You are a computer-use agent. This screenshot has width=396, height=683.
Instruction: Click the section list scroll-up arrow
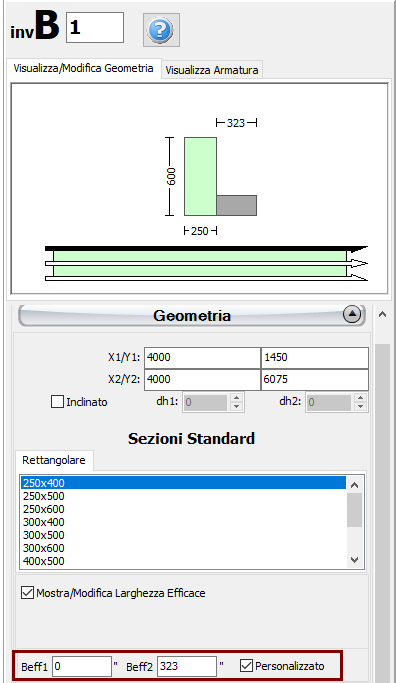click(355, 485)
